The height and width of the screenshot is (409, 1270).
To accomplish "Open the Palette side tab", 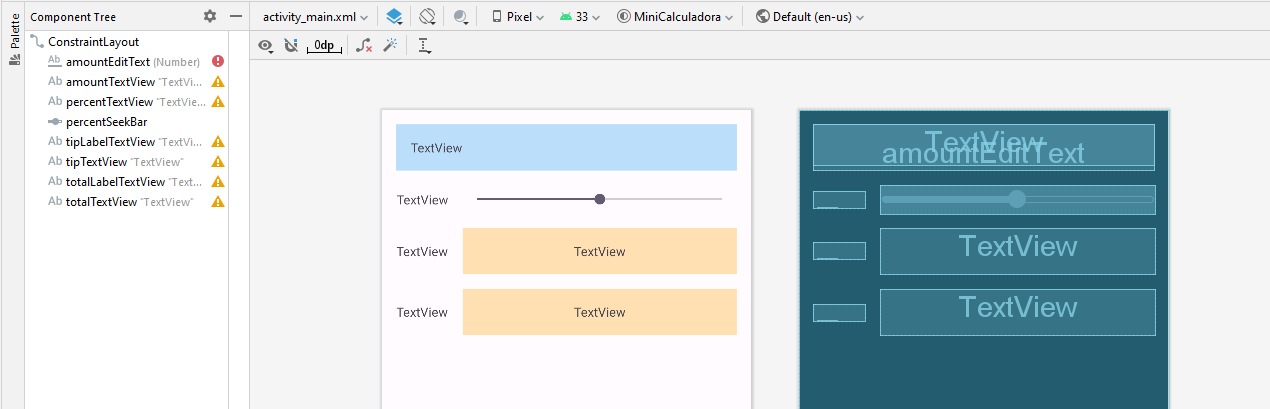I will (x=14, y=38).
